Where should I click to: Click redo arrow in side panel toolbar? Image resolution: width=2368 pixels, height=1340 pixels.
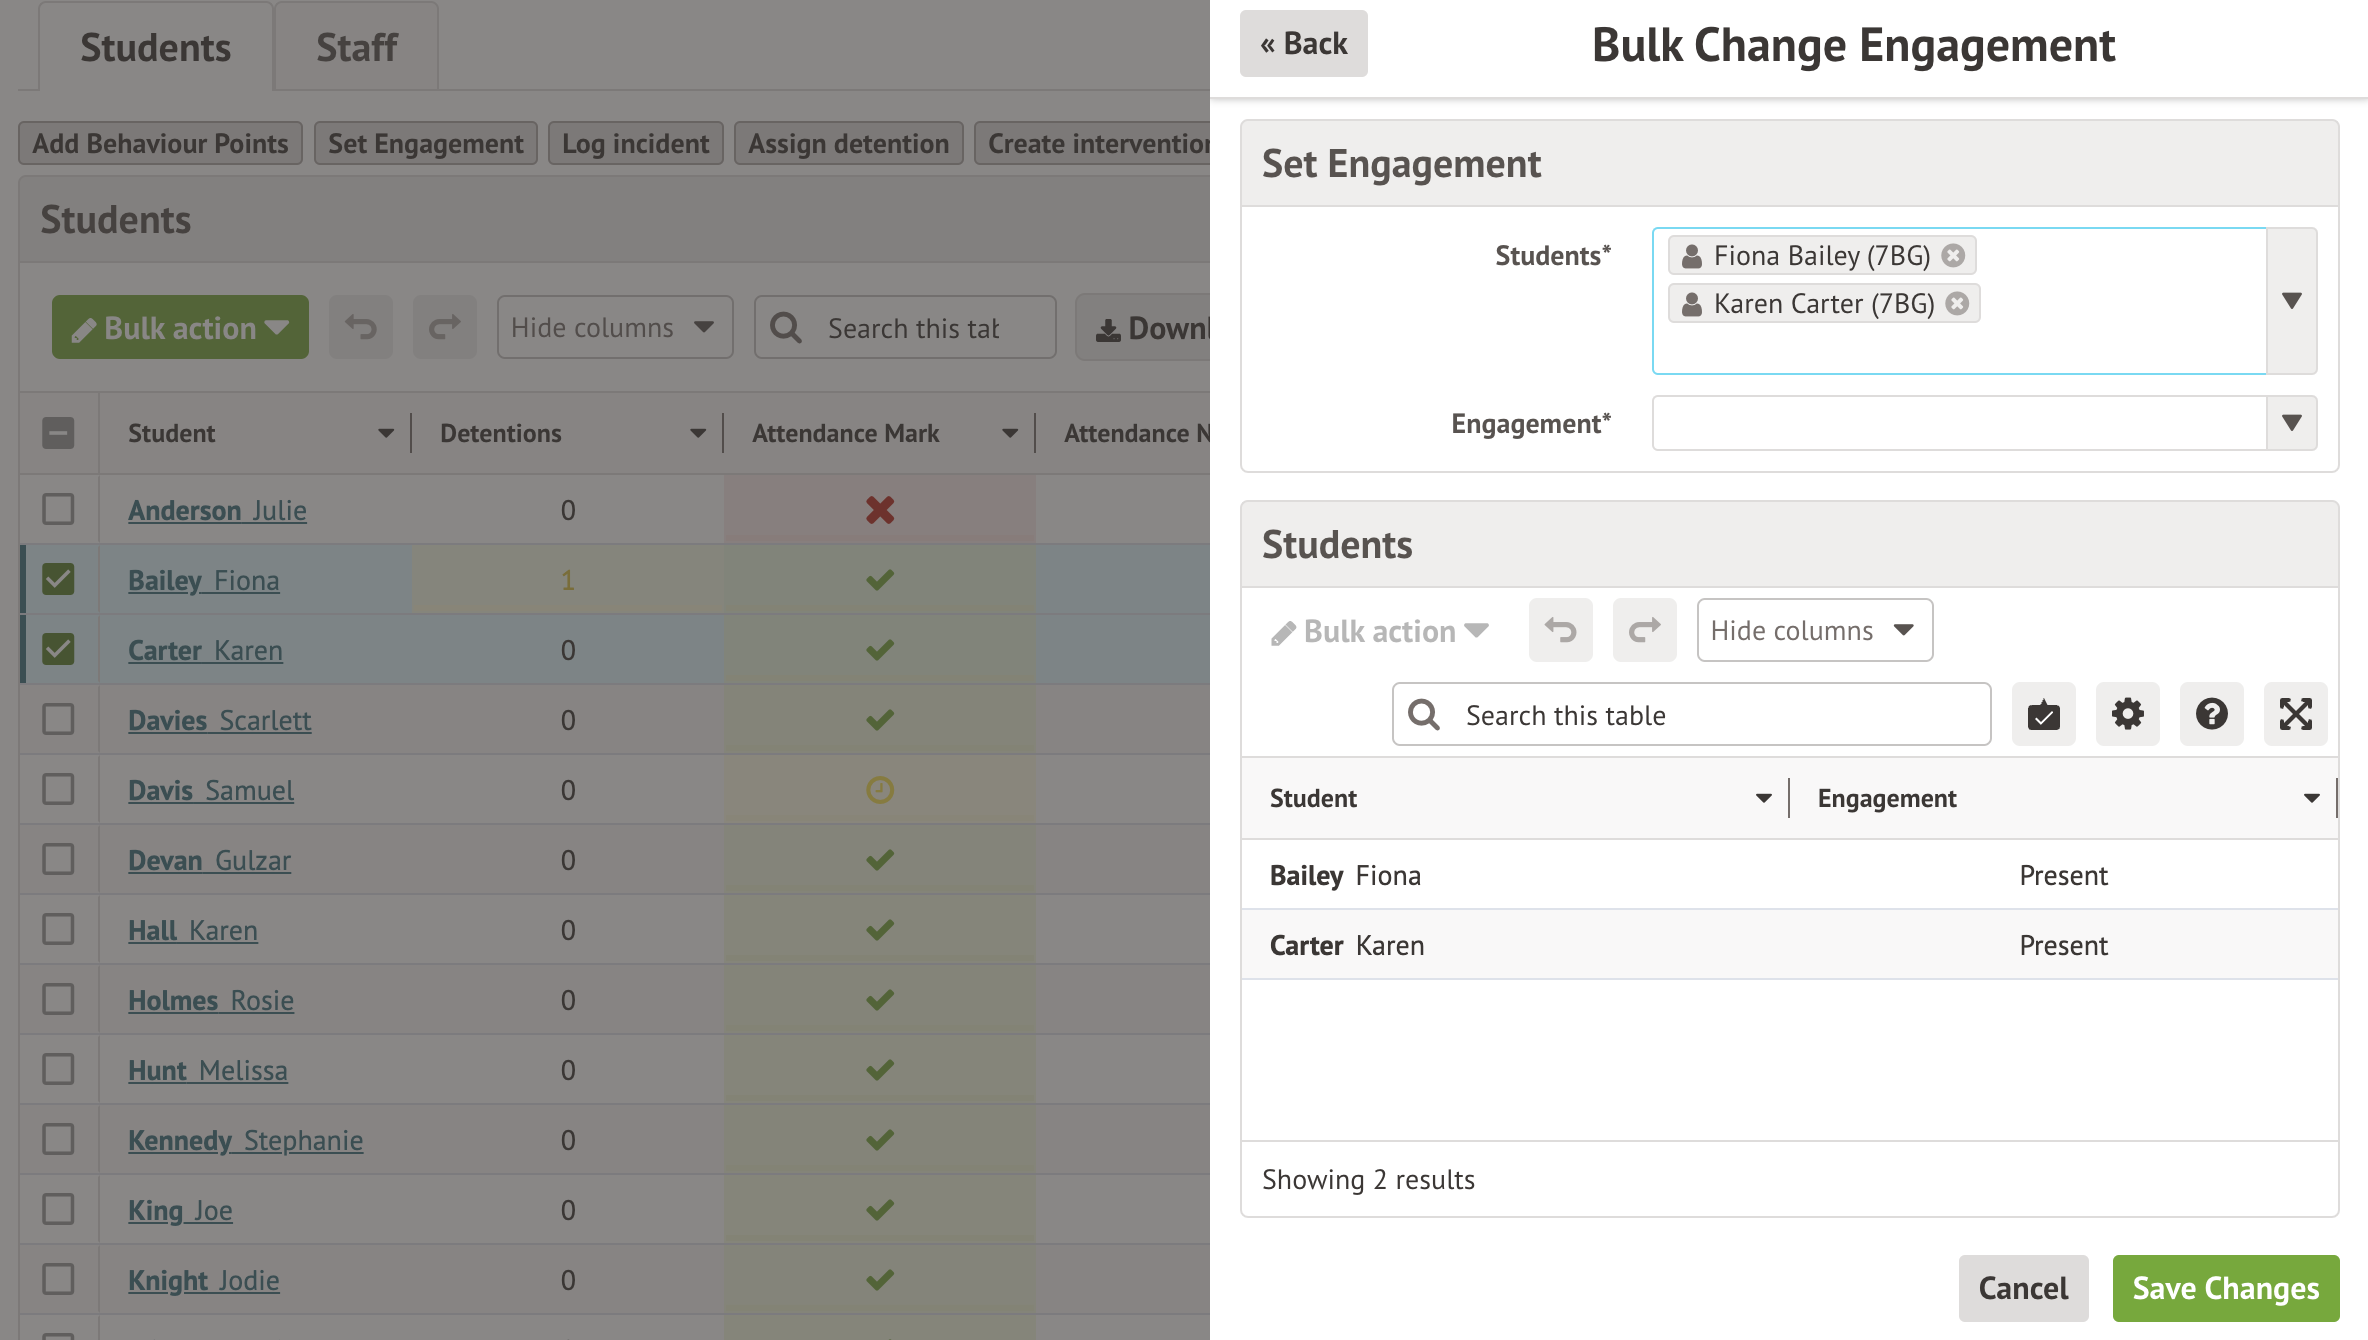click(1644, 630)
